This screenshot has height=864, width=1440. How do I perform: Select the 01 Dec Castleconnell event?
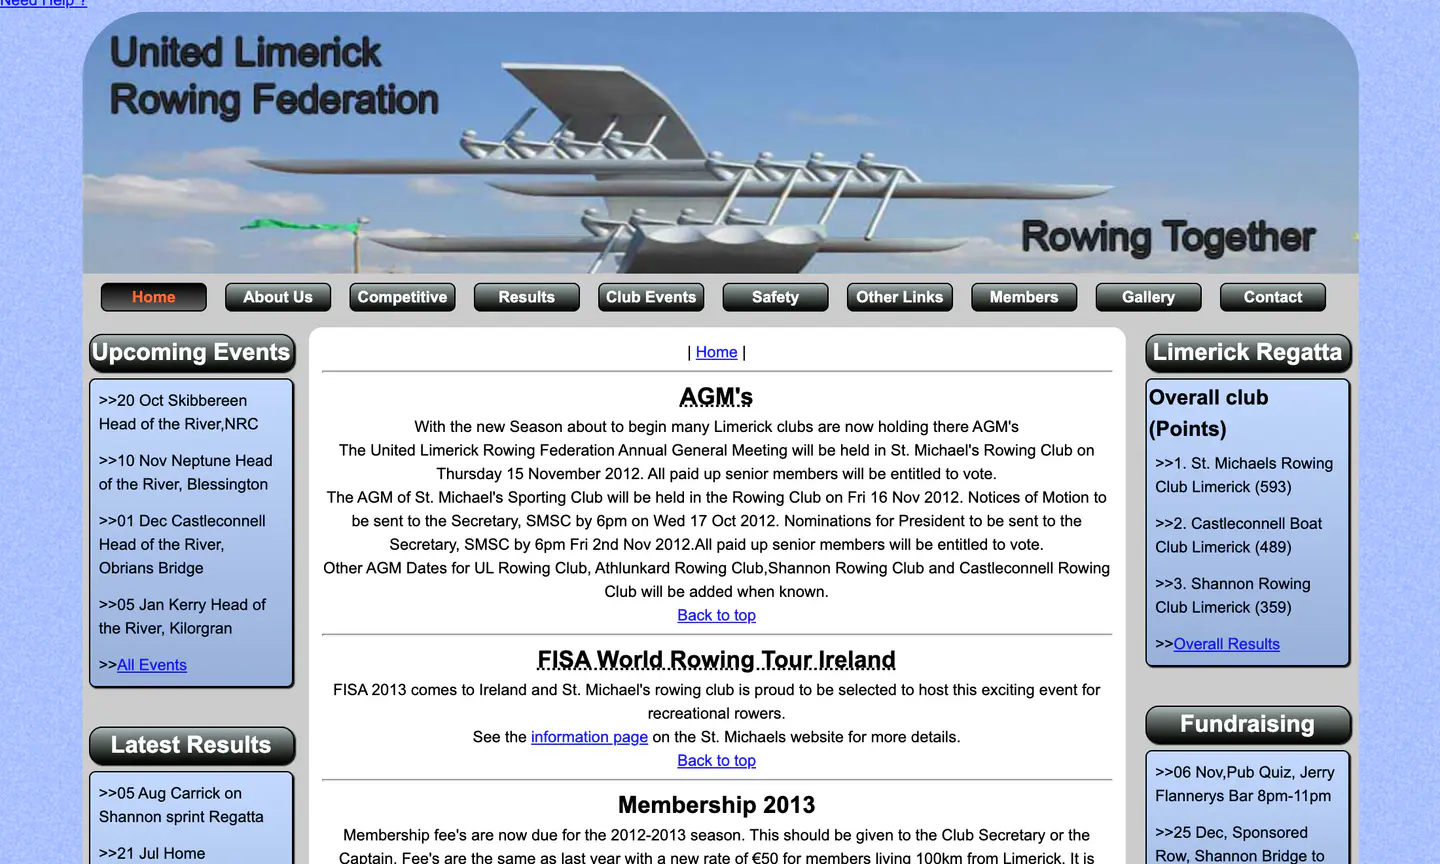tap(182, 544)
